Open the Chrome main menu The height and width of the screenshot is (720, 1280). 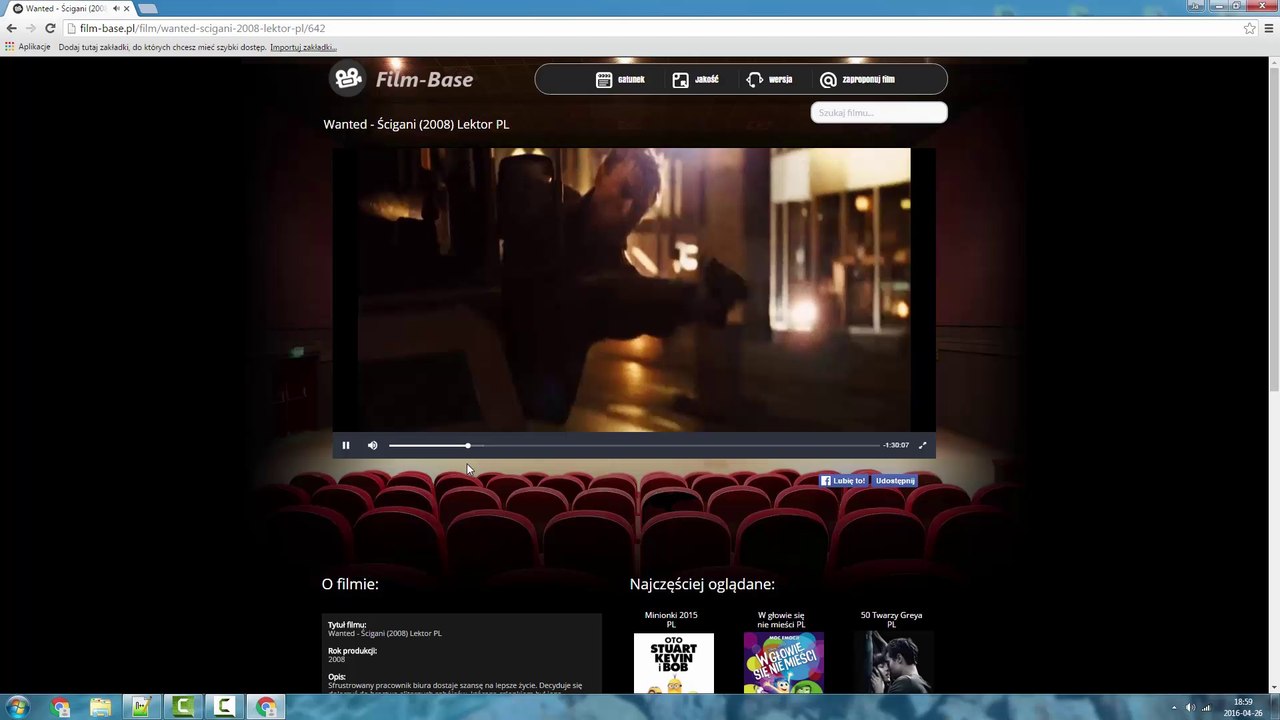pos(1269,28)
